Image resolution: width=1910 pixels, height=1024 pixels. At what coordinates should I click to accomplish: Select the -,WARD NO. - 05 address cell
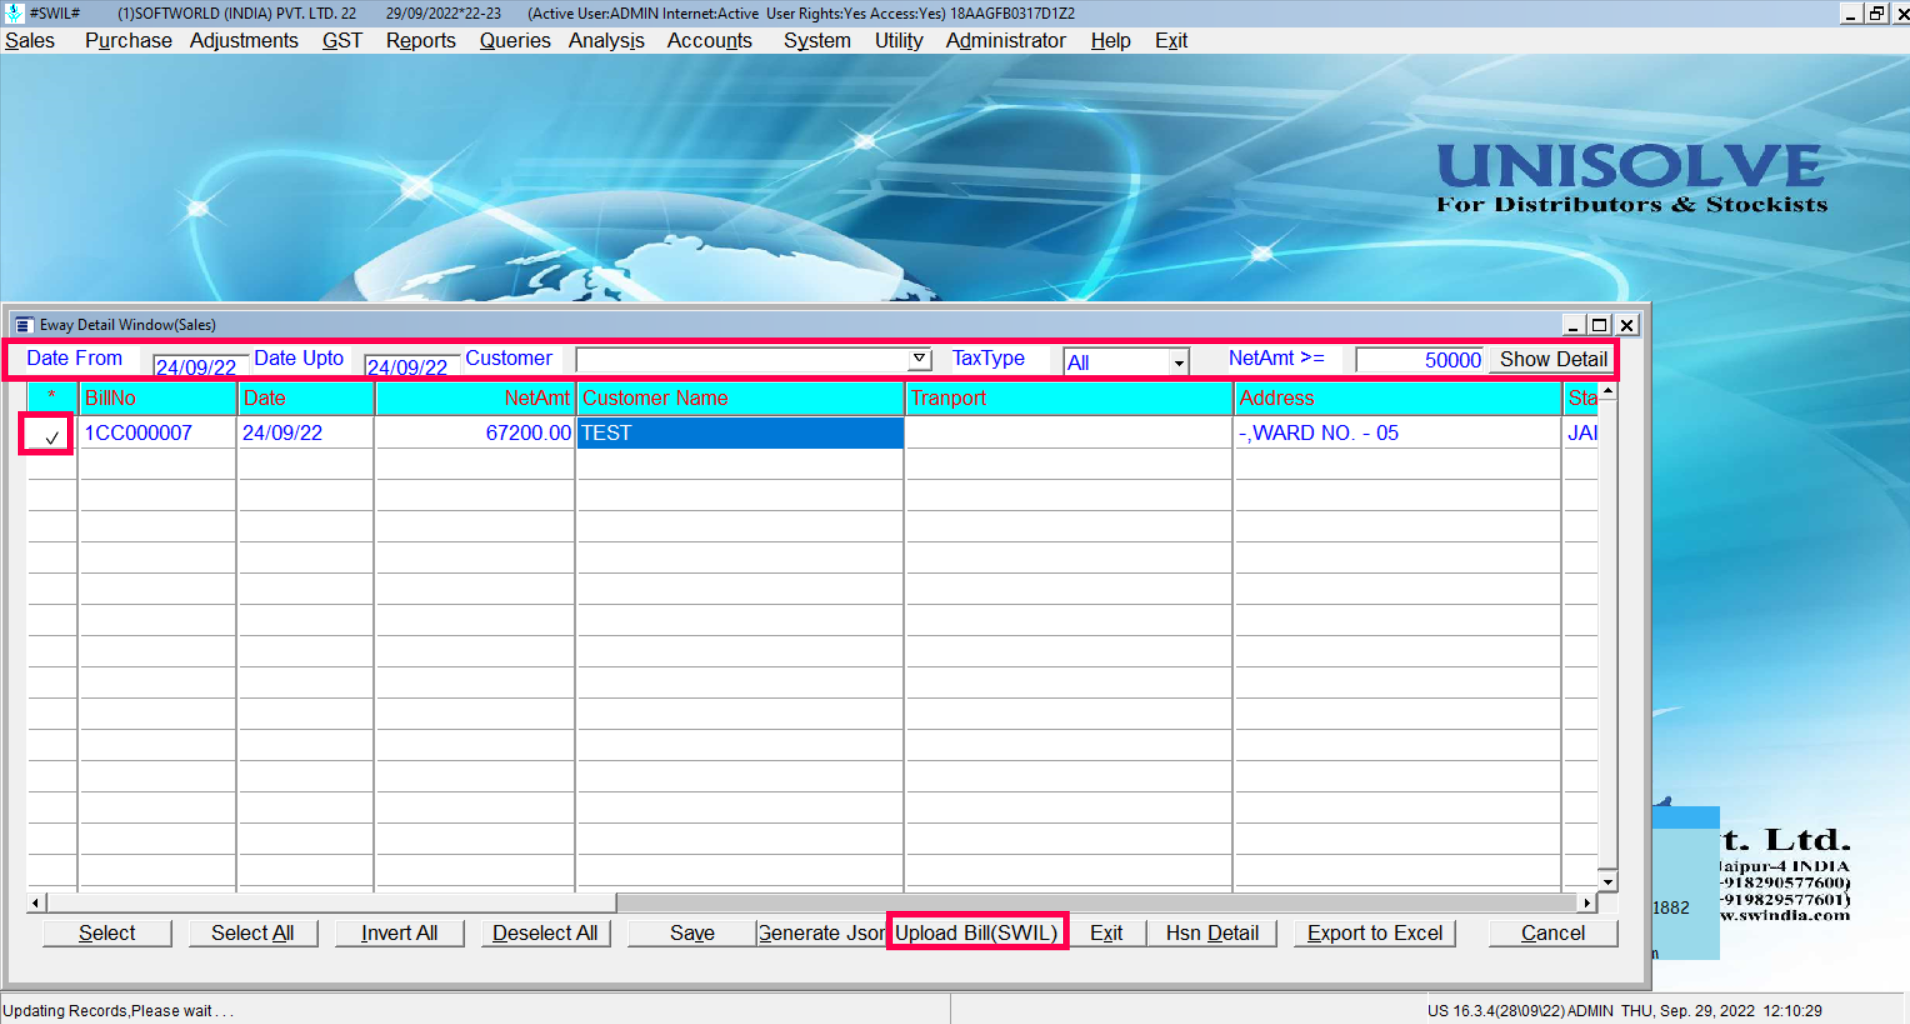pos(1397,433)
